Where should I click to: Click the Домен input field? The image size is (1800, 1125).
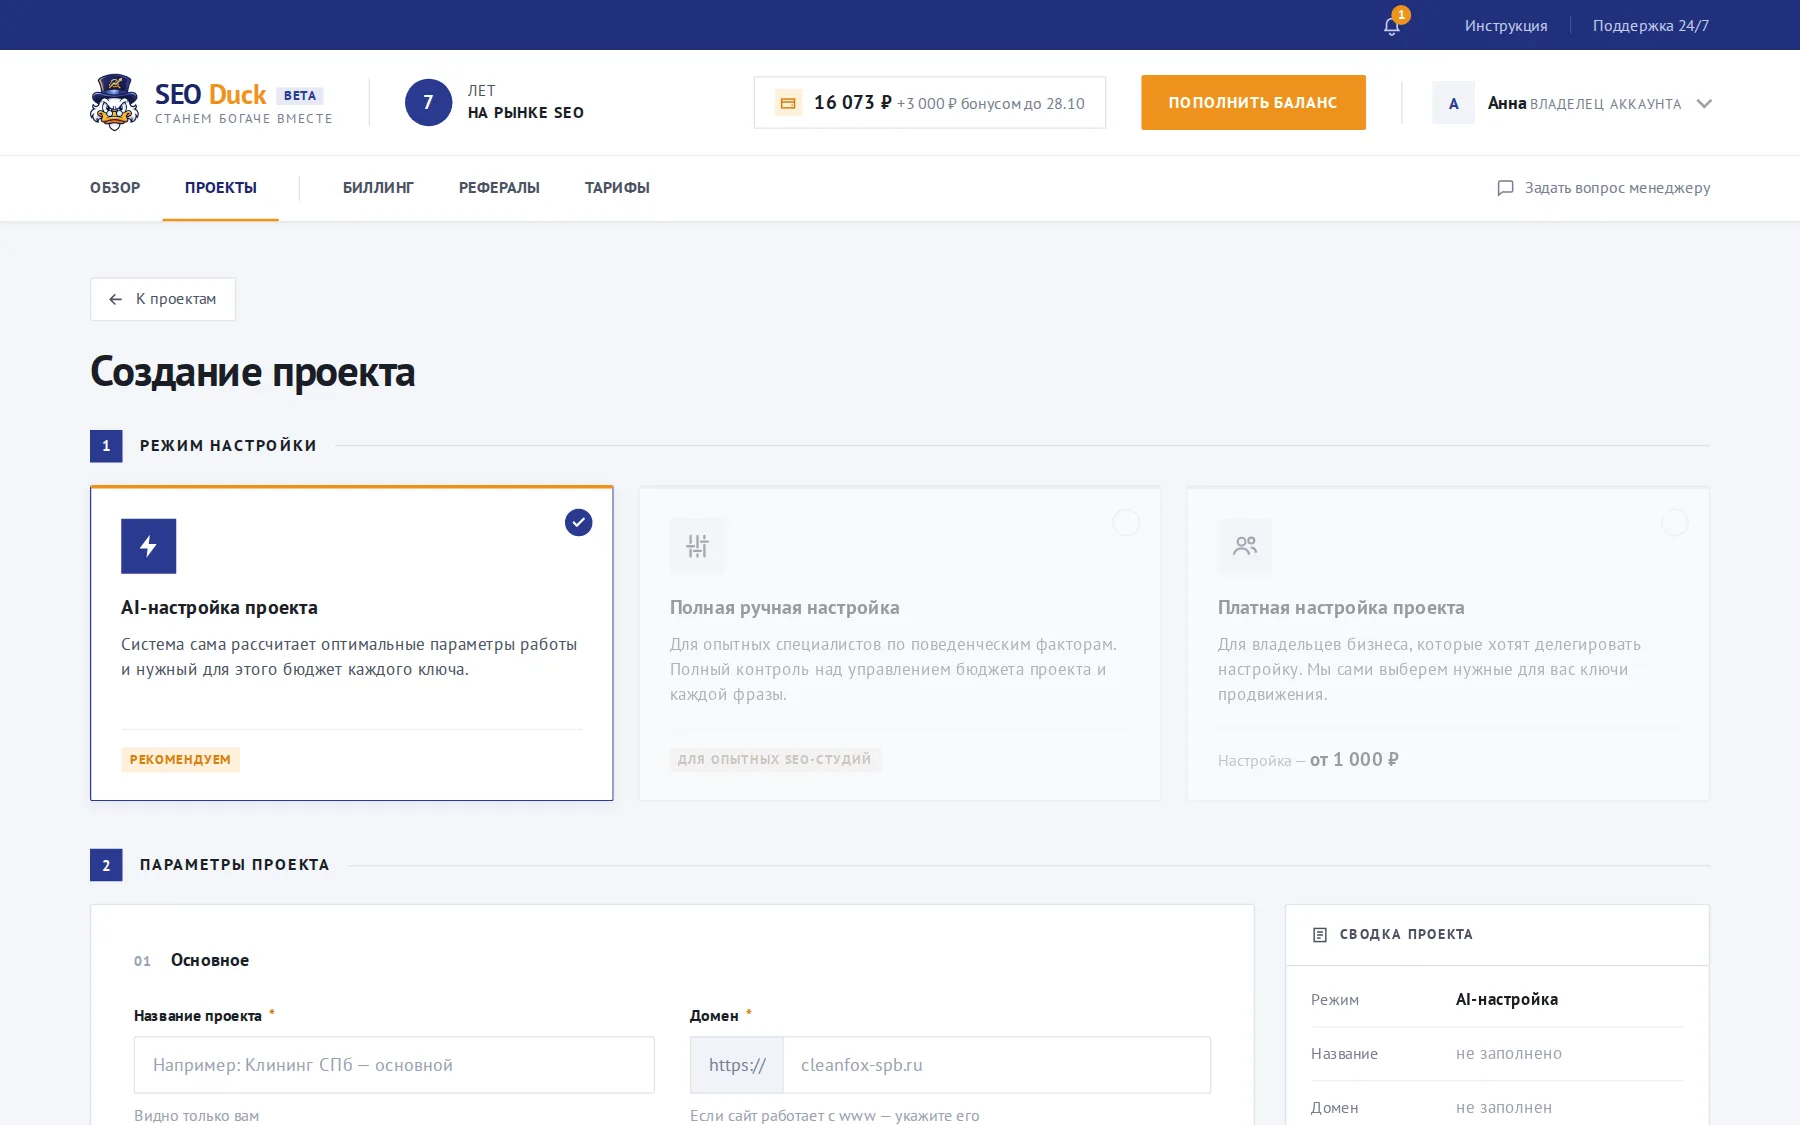(997, 1065)
